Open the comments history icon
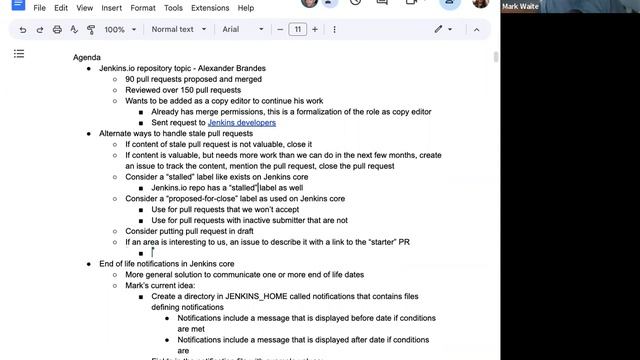640x360 pixels. click(382, 2)
